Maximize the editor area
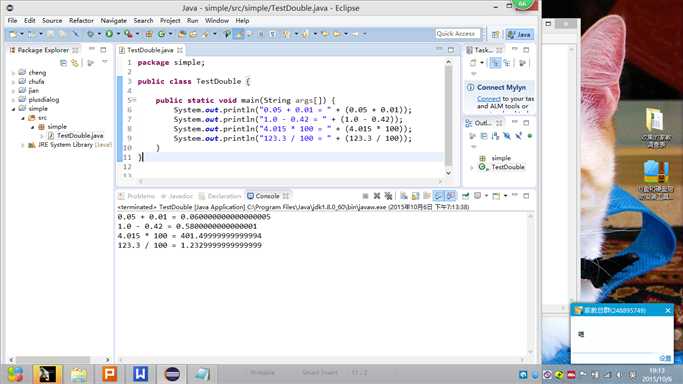This screenshot has height=384, width=683. tap(451, 50)
